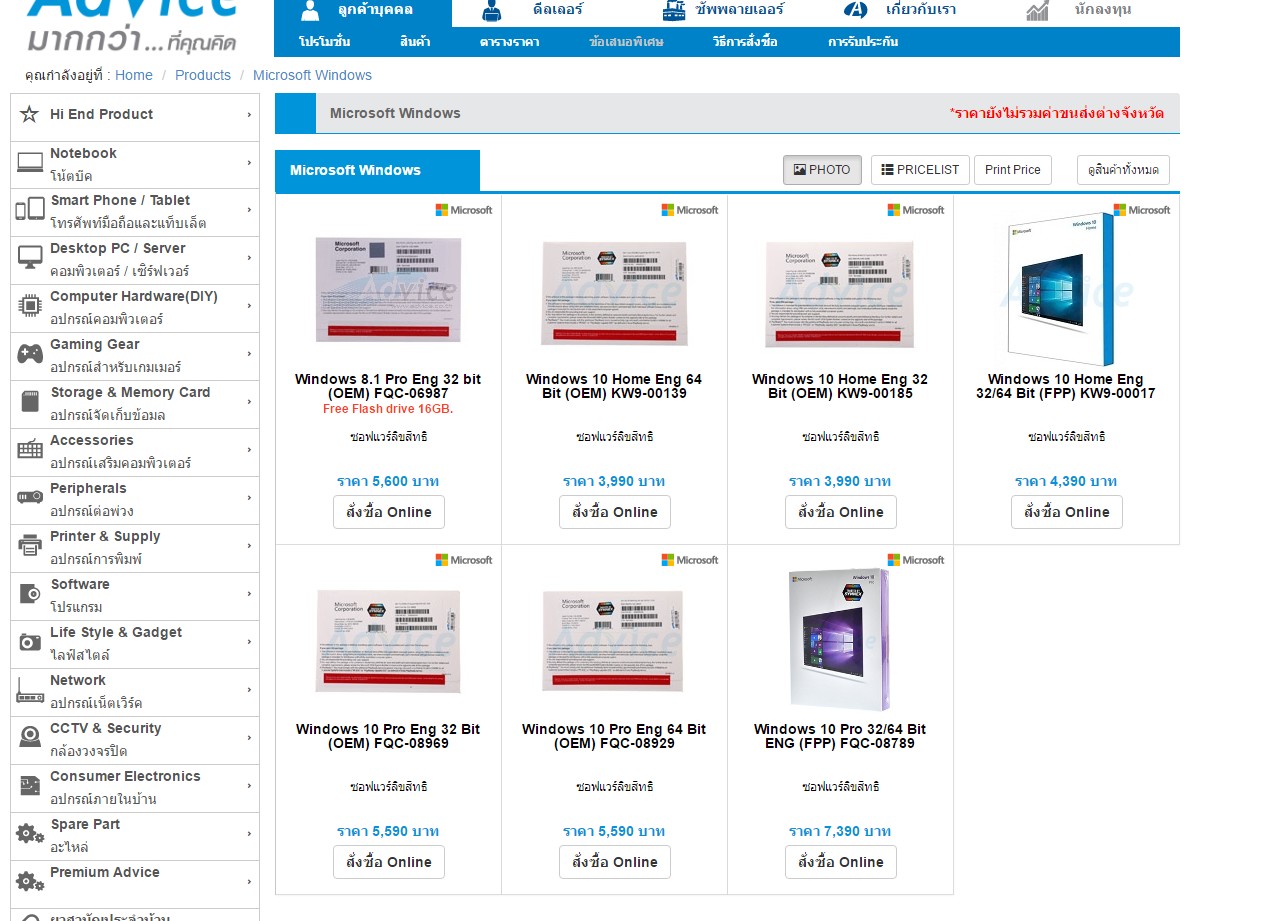Open the ข้อเสนอพิเศษ menu item
The image size is (1268, 921).
tap(626, 42)
